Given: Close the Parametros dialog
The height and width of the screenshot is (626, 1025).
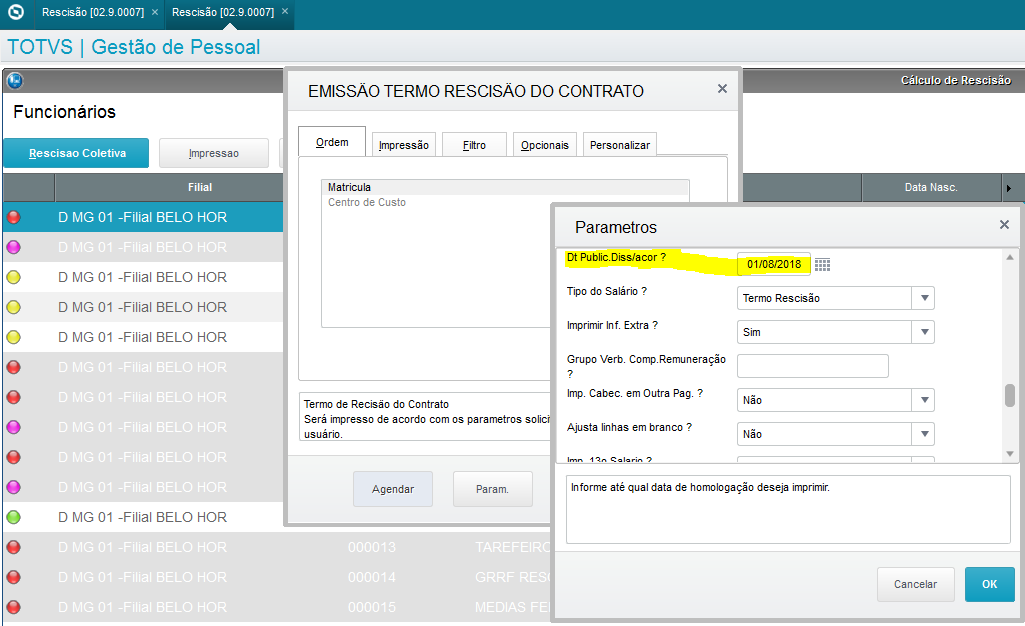Looking at the screenshot, I should 1005,225.
